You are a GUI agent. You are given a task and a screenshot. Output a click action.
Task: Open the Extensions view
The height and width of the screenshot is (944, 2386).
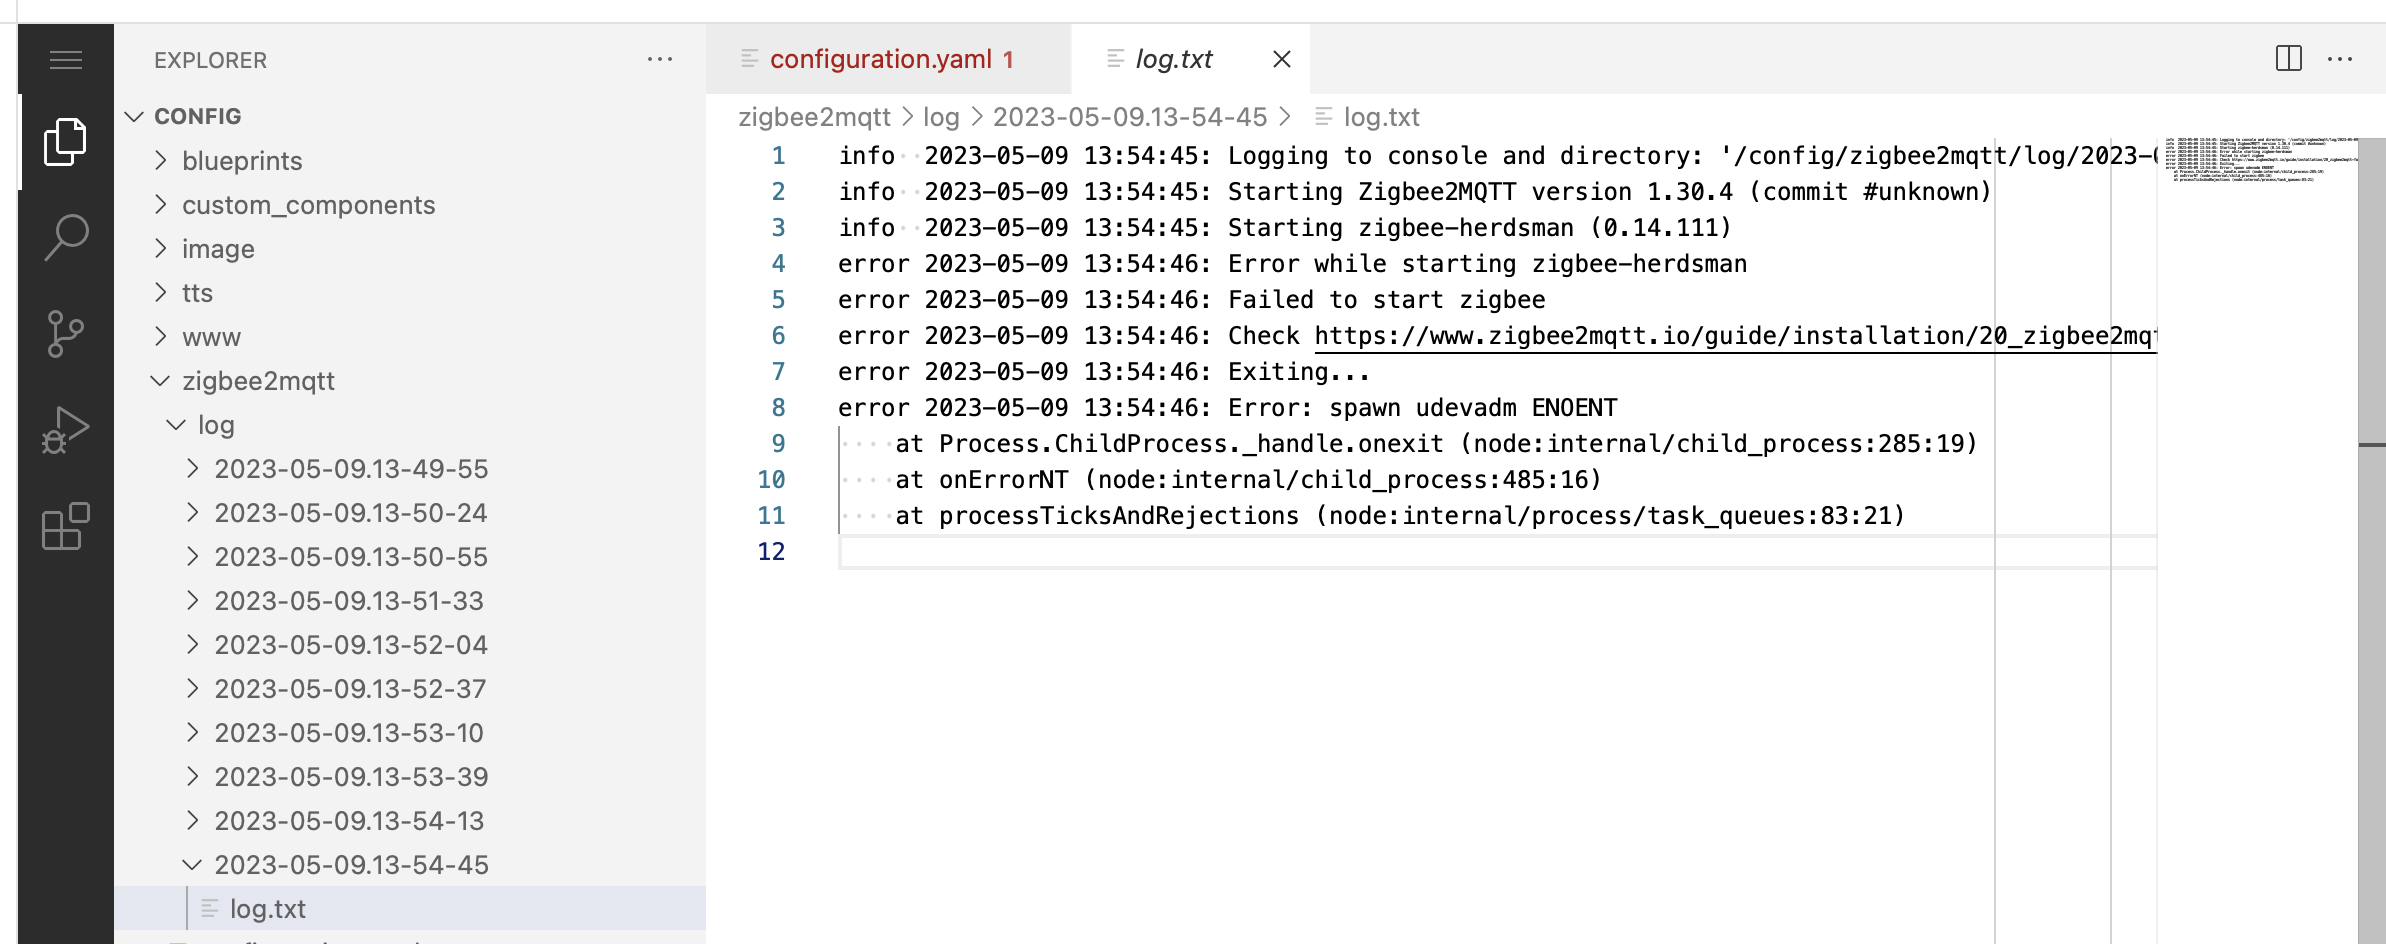point(66,526)
